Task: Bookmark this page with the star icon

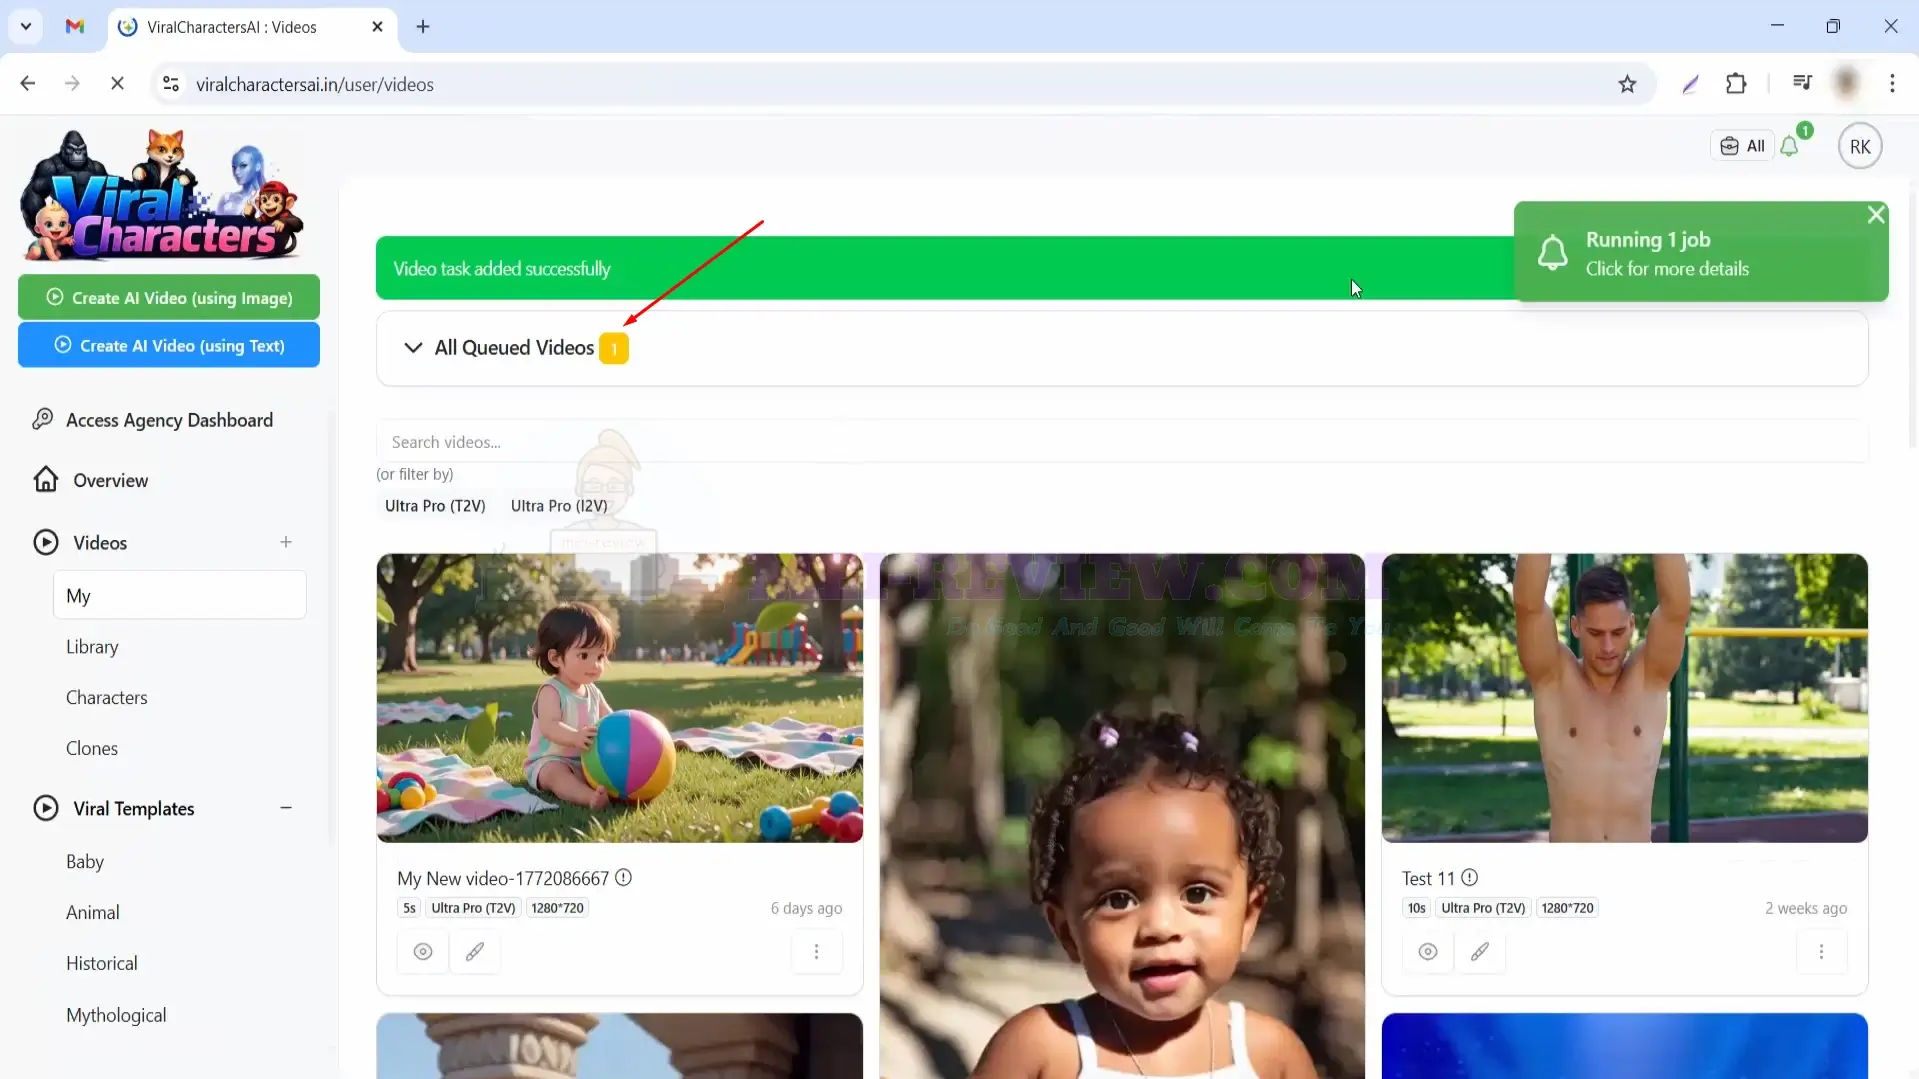Action: pyautogui.click(x=1627, y=84)
